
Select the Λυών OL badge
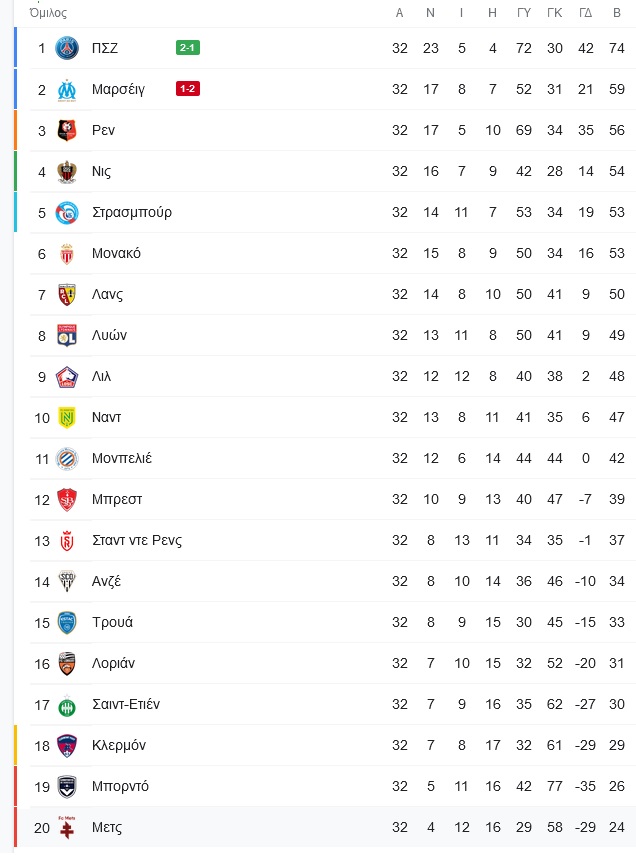tap(67, 335)
